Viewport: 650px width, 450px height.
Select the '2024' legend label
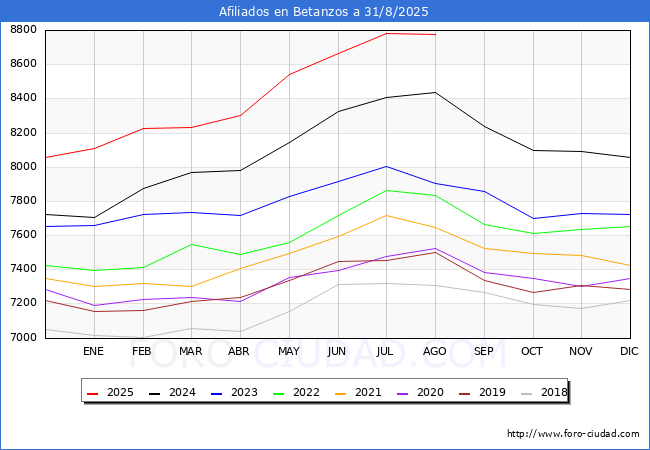182,392
